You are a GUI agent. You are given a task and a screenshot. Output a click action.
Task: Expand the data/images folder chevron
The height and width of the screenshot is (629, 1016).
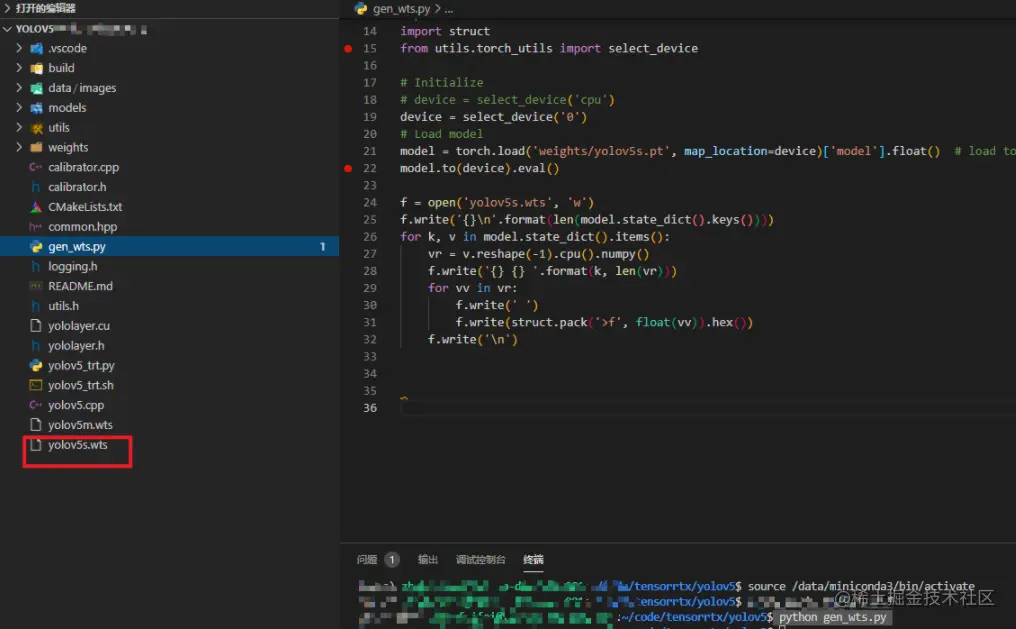(x=19, y=87)
